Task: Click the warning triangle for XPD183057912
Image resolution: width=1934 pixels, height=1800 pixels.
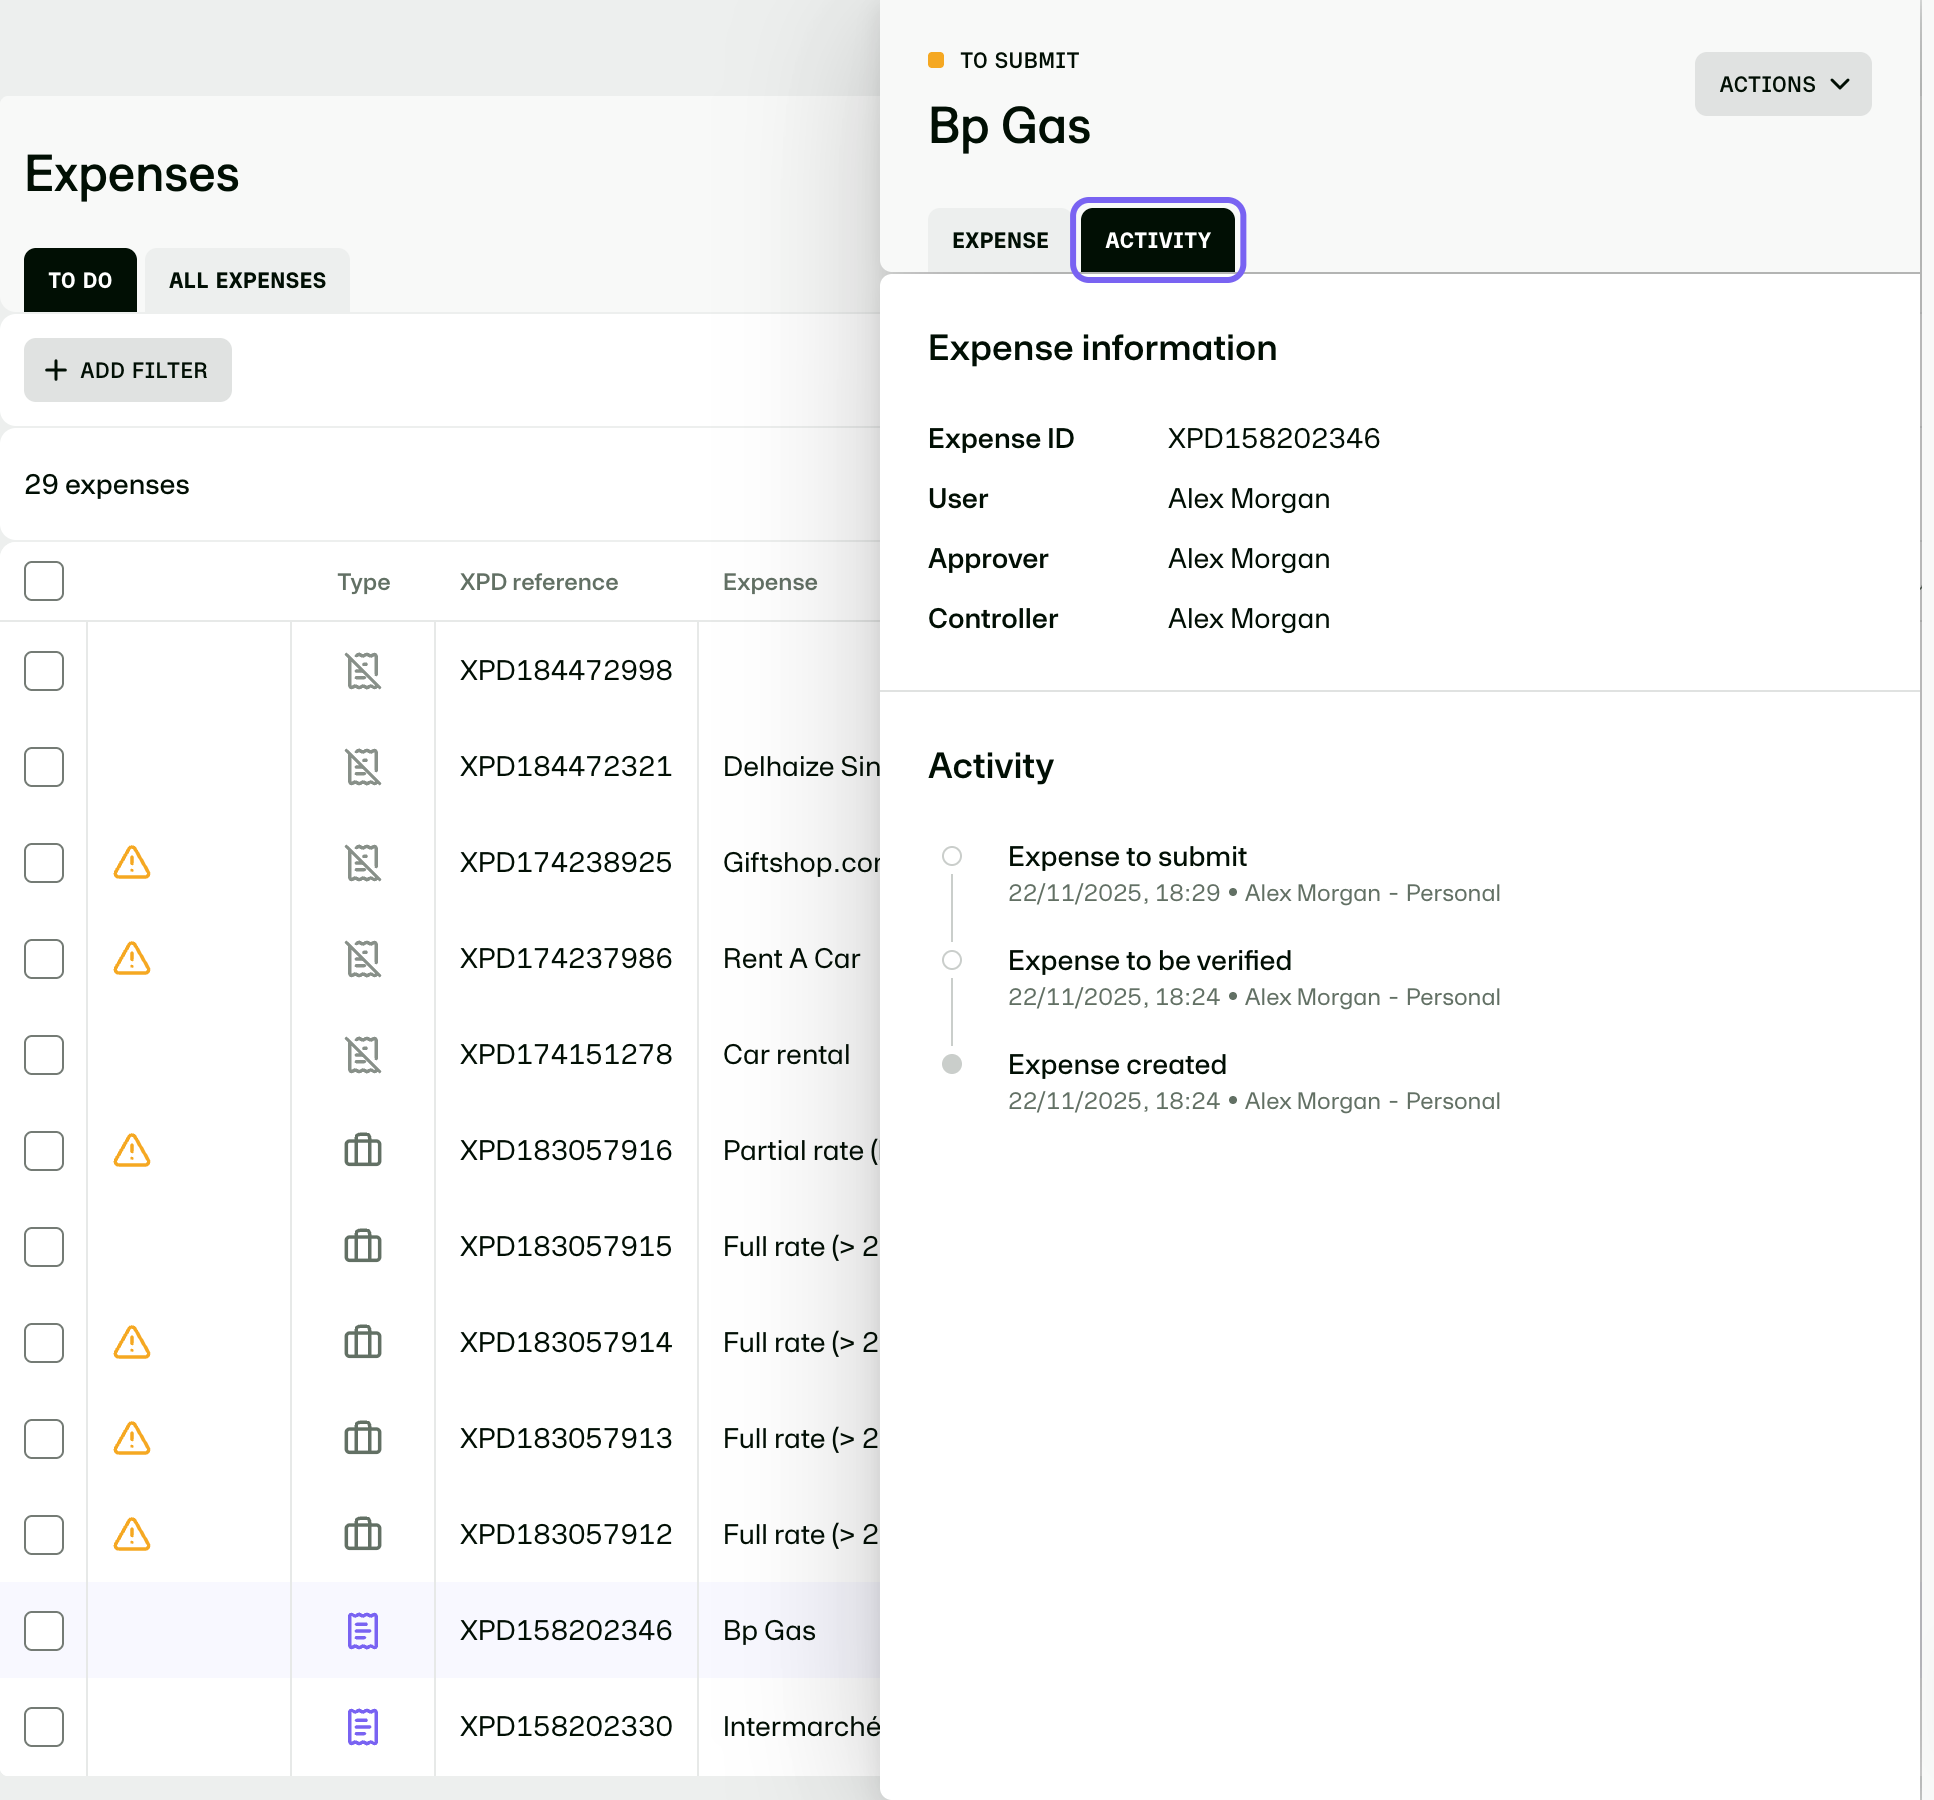Action: coord(132,1534)
